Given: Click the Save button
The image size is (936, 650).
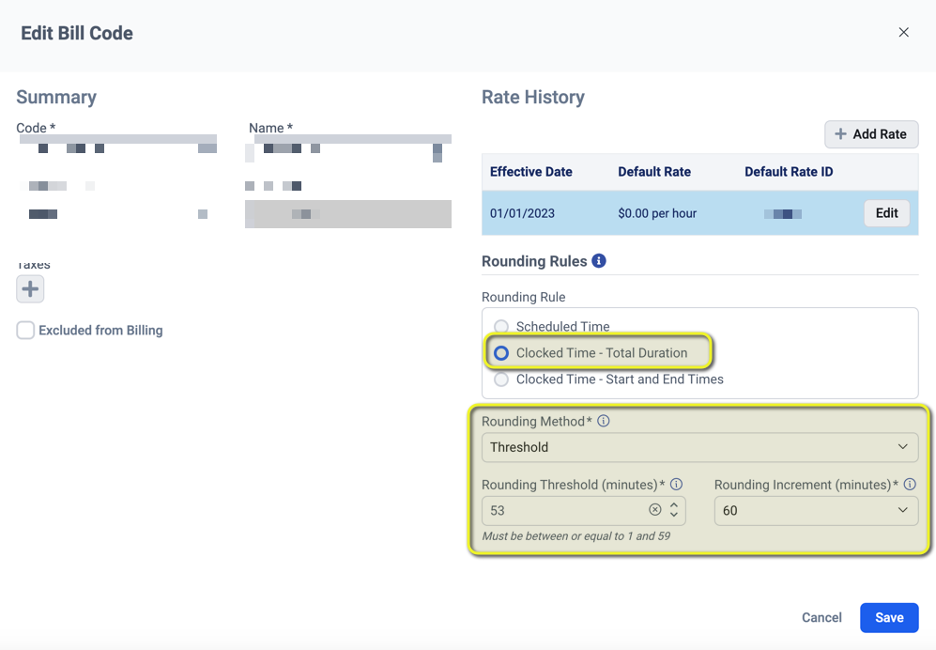Looking at the screenshot, I should 888,617.
